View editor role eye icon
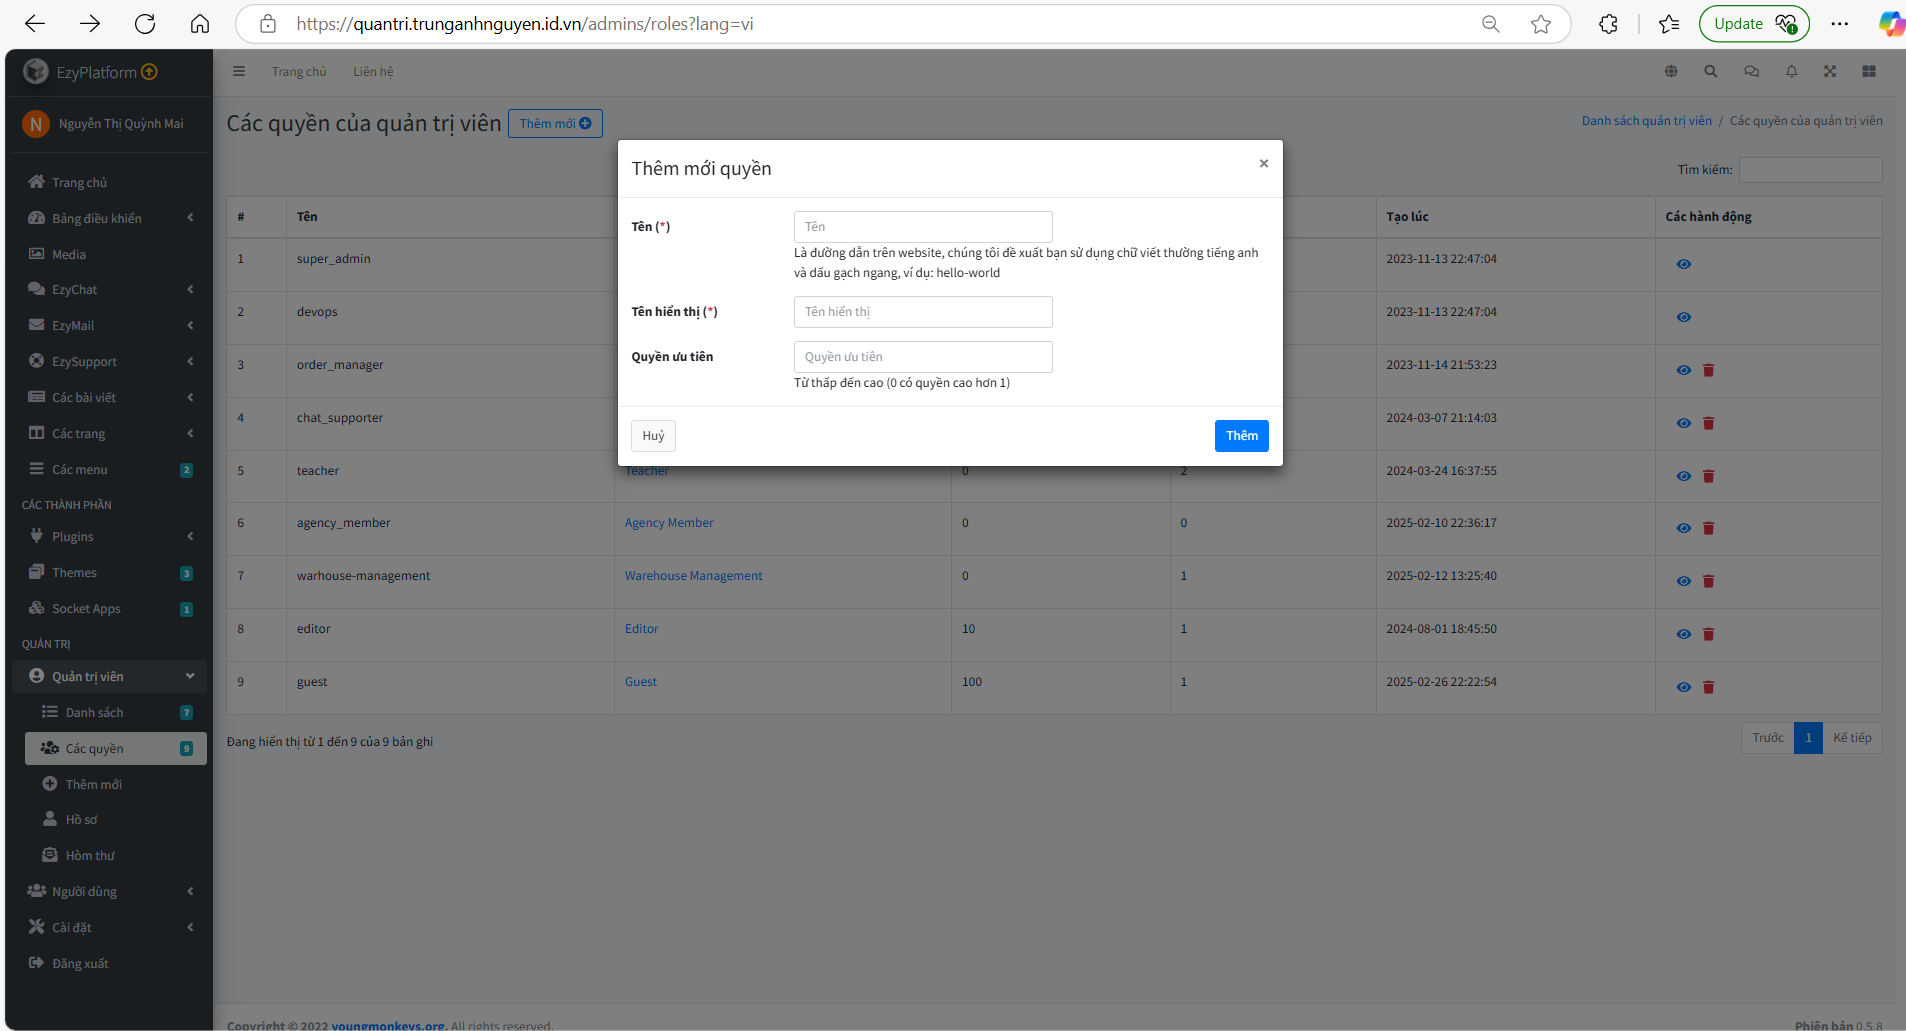This screenshot has height=1031, width=1906. click(x=1684, y=634)
